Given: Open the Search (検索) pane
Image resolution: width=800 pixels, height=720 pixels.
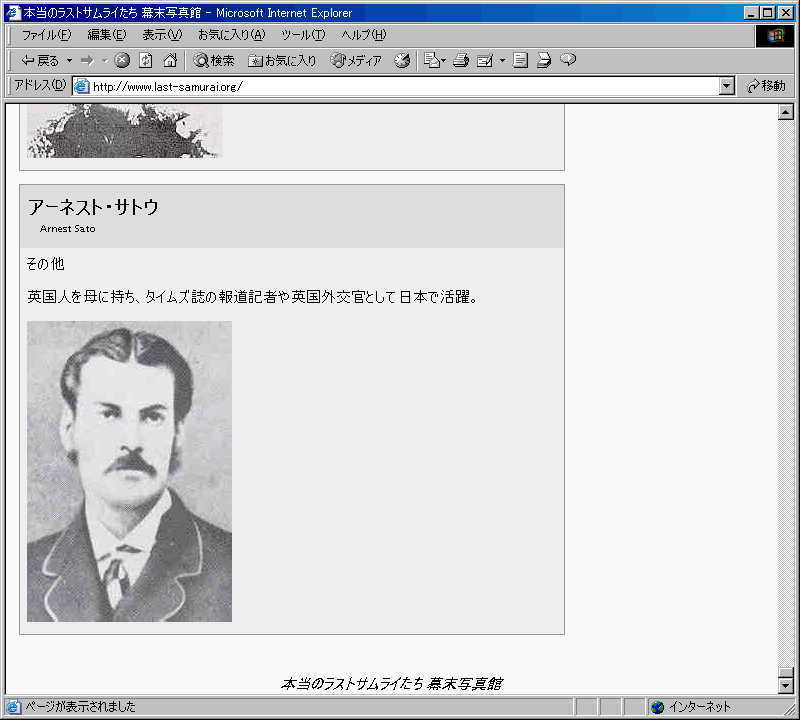Looking at the screenshot, I should [x=214, y=61].
